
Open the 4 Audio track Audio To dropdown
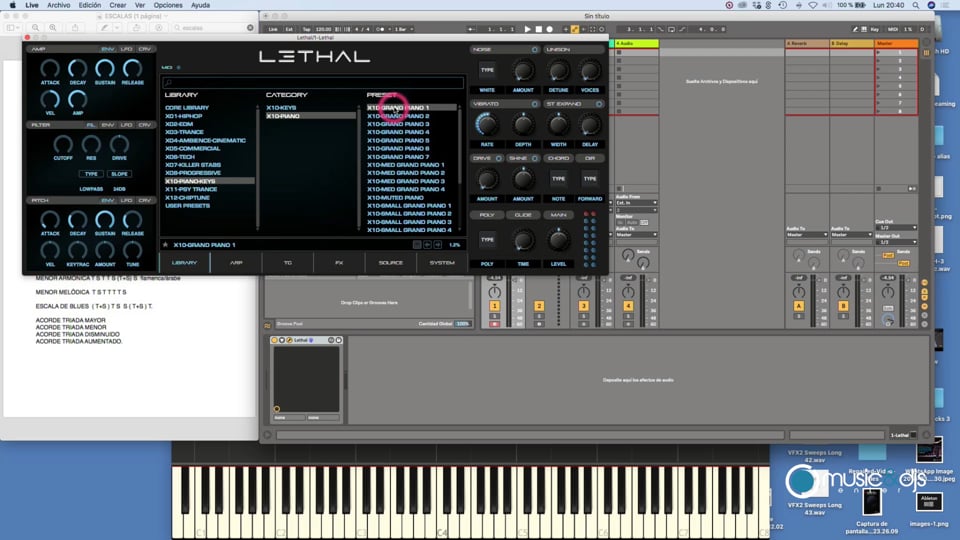click(636, 234)
